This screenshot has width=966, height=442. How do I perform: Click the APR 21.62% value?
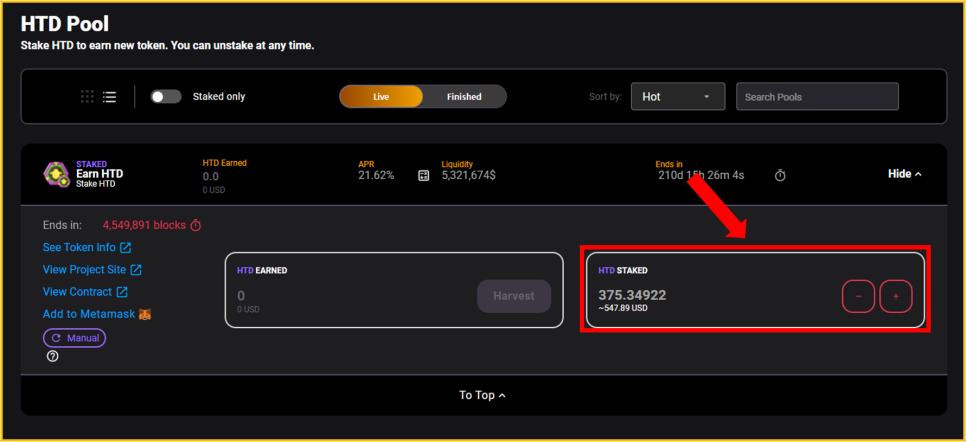(x=376, y=176)
